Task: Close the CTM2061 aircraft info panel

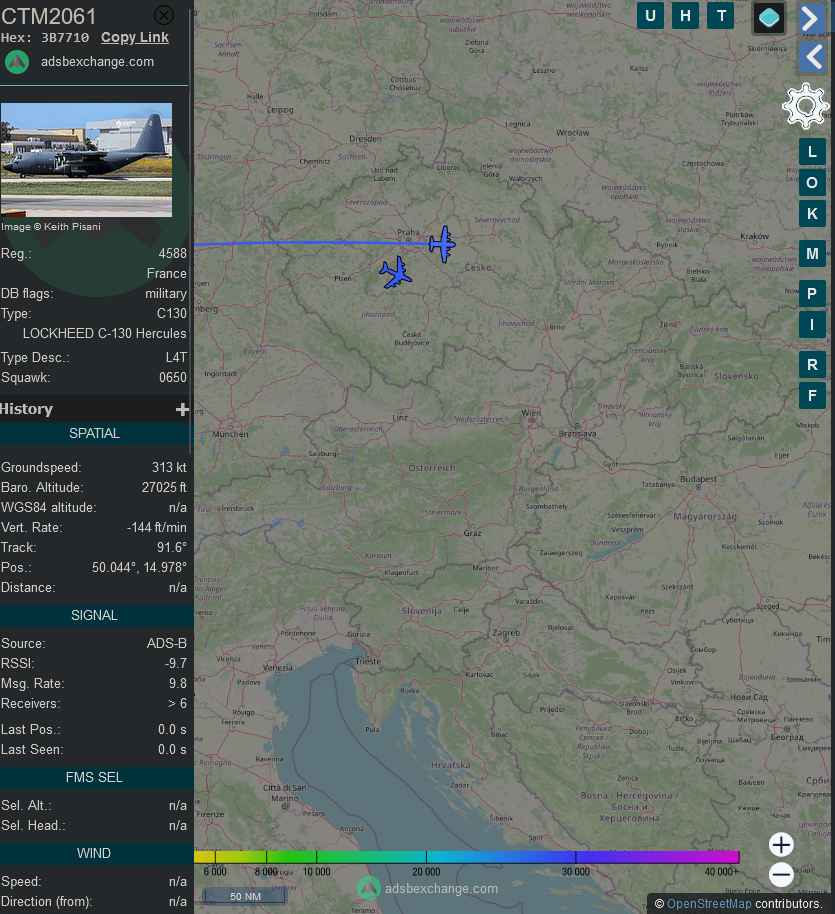Action: click(164, 15)
